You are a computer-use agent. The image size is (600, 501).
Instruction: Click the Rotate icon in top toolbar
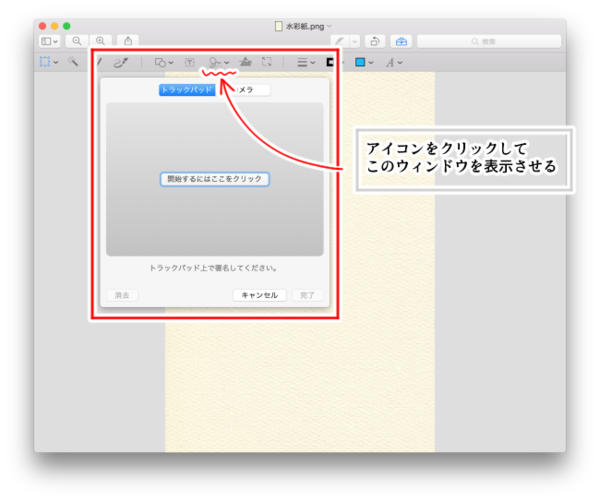374,41
